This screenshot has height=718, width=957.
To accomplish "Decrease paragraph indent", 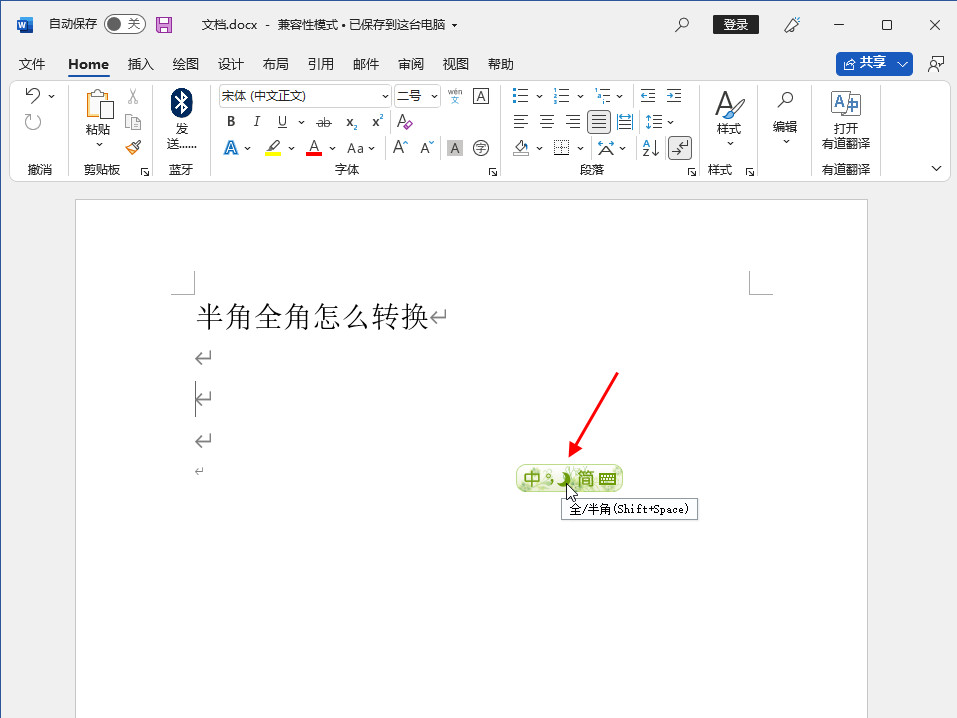I will click(648, 96).
